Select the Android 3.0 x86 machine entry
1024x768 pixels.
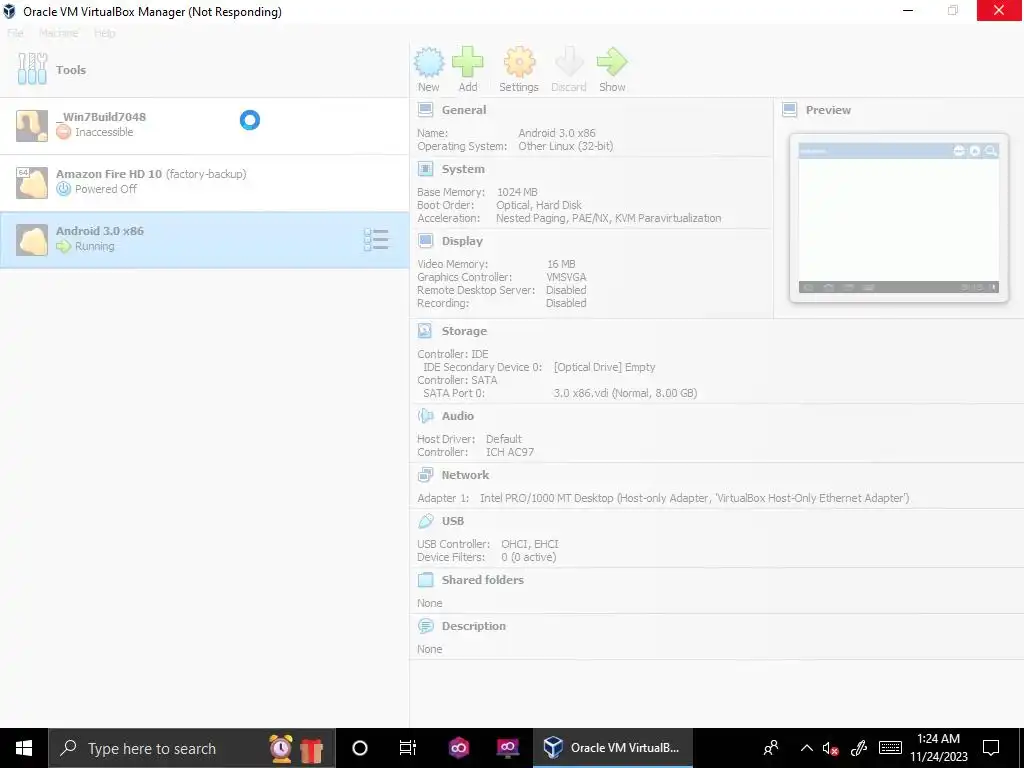pyautogui.click(x=204, y=240)
